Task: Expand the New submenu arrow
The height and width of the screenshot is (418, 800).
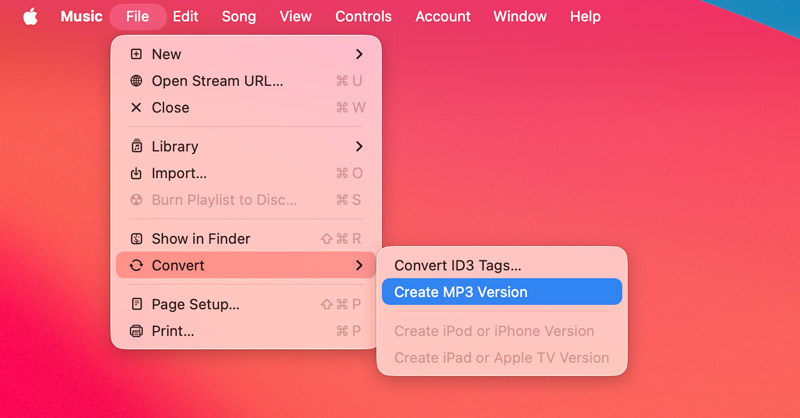Action: point(359,54)
